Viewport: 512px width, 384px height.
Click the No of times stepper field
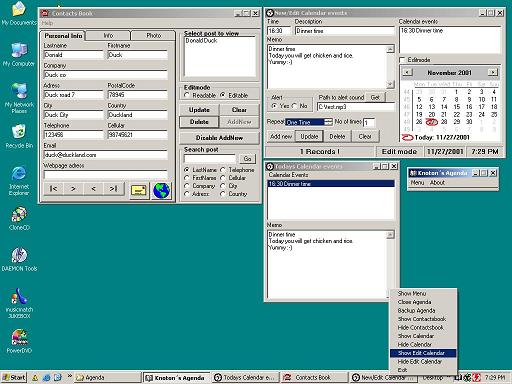click(369, 123)
